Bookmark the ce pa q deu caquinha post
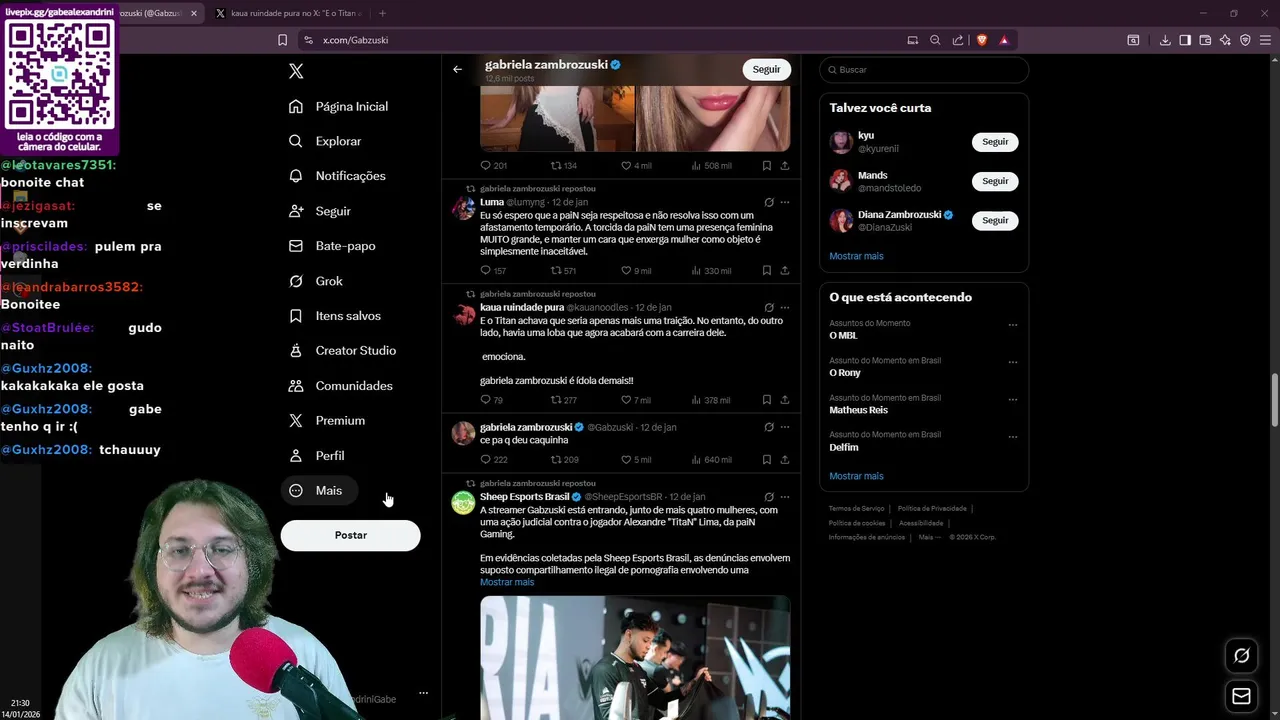 click(767, 460)
